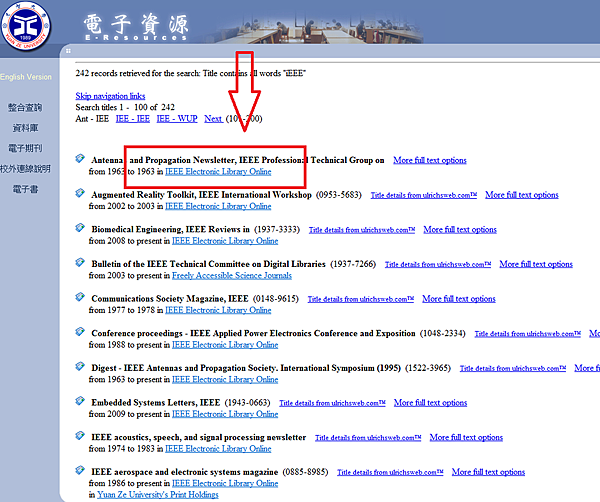The image size is (600, 502).
Task: Click the diamond icon beside IEEE aerospace magazine
Action: coord(80,470)
